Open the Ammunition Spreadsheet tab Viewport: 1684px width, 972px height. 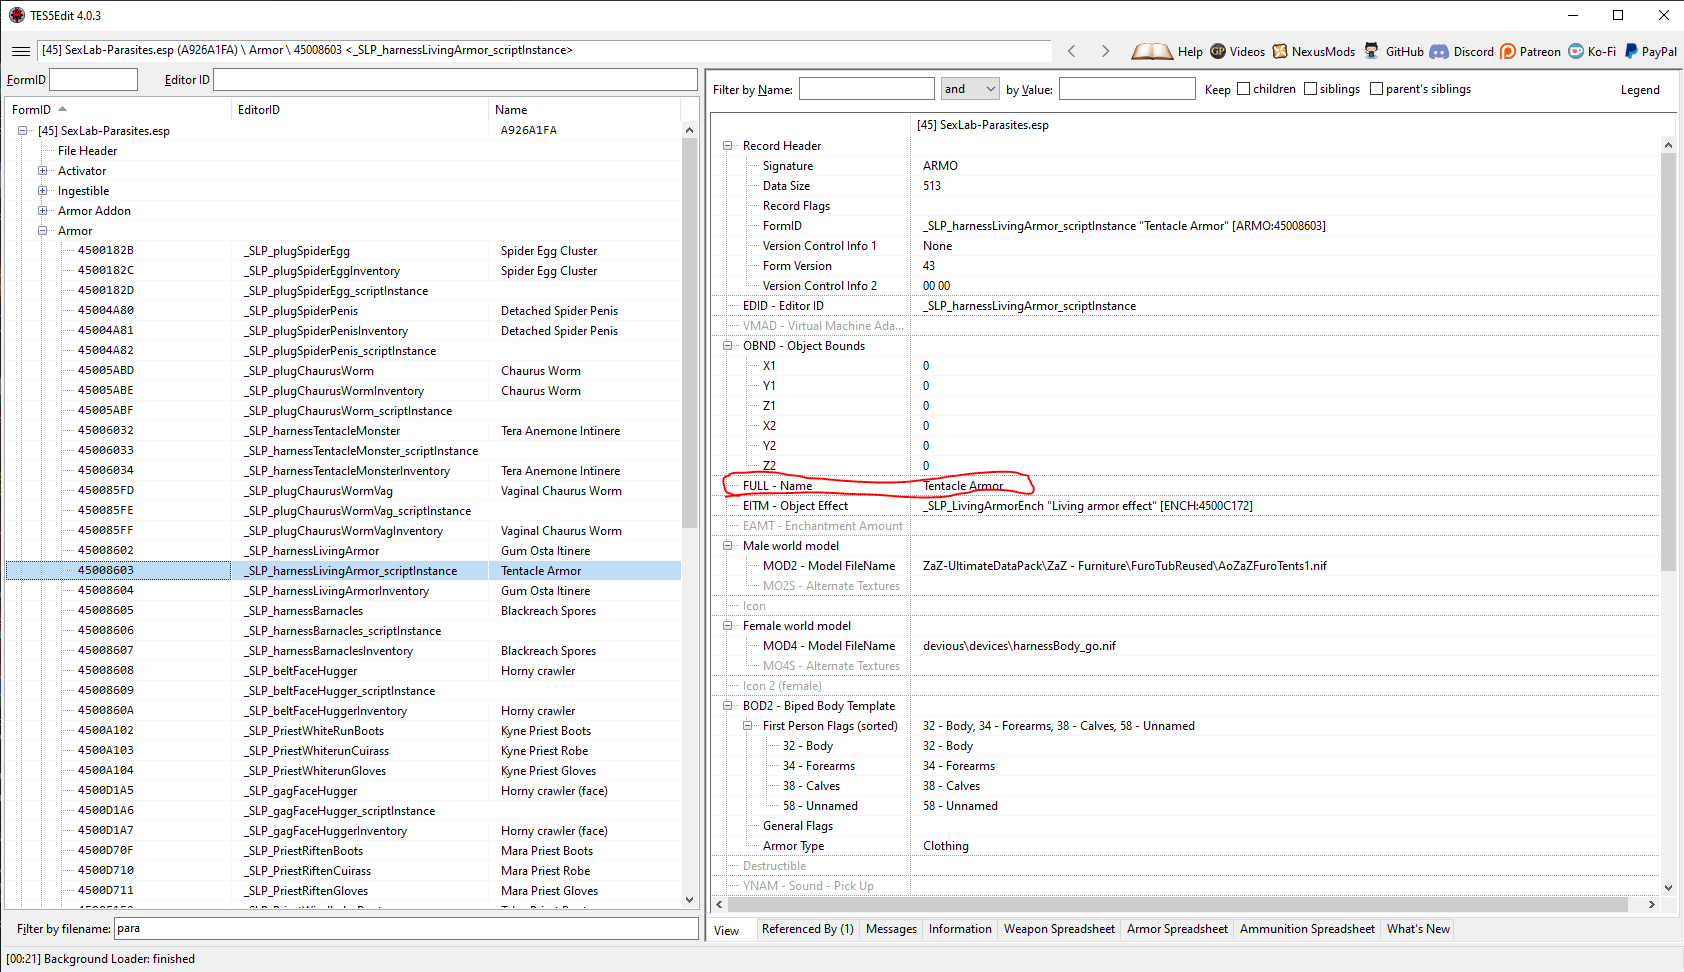(x=1307, y=929)
